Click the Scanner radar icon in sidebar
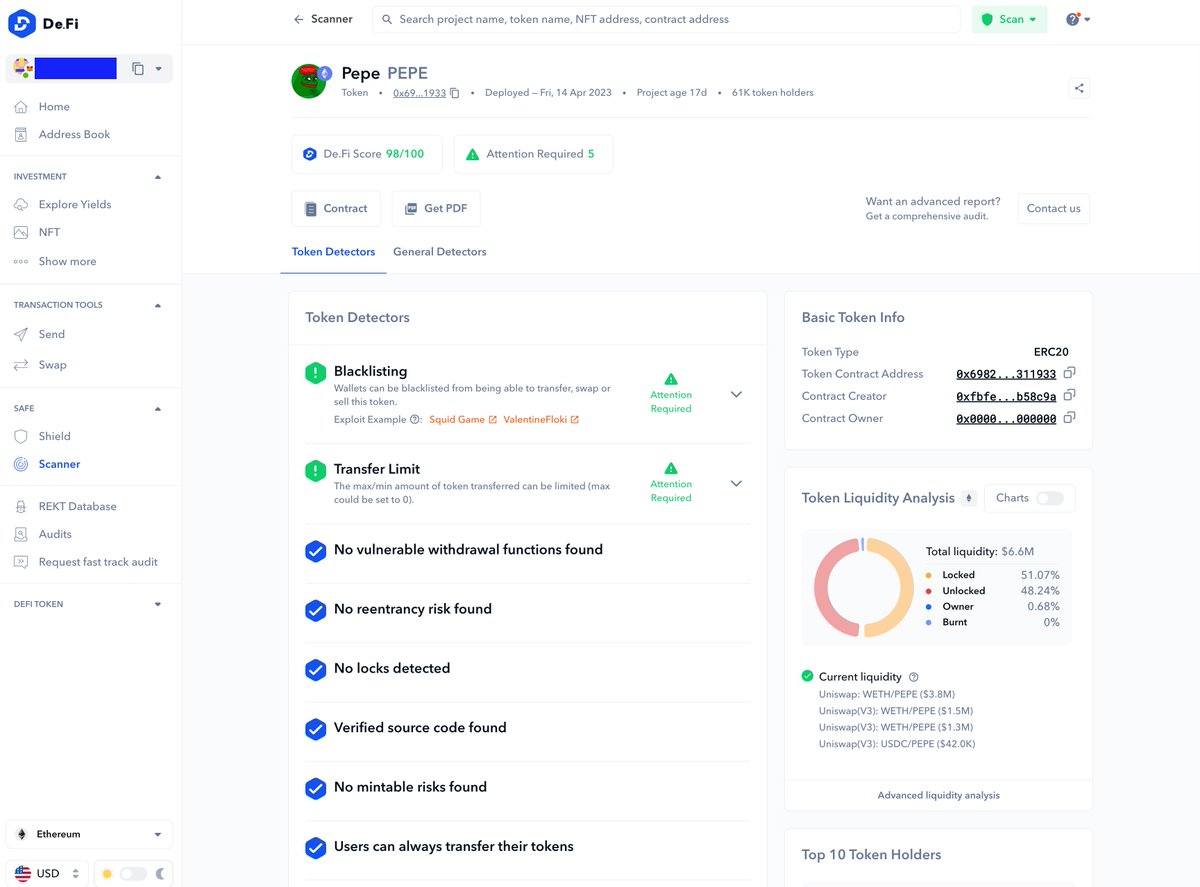This screenshot has height=887, width=1200. coord(21,464)
